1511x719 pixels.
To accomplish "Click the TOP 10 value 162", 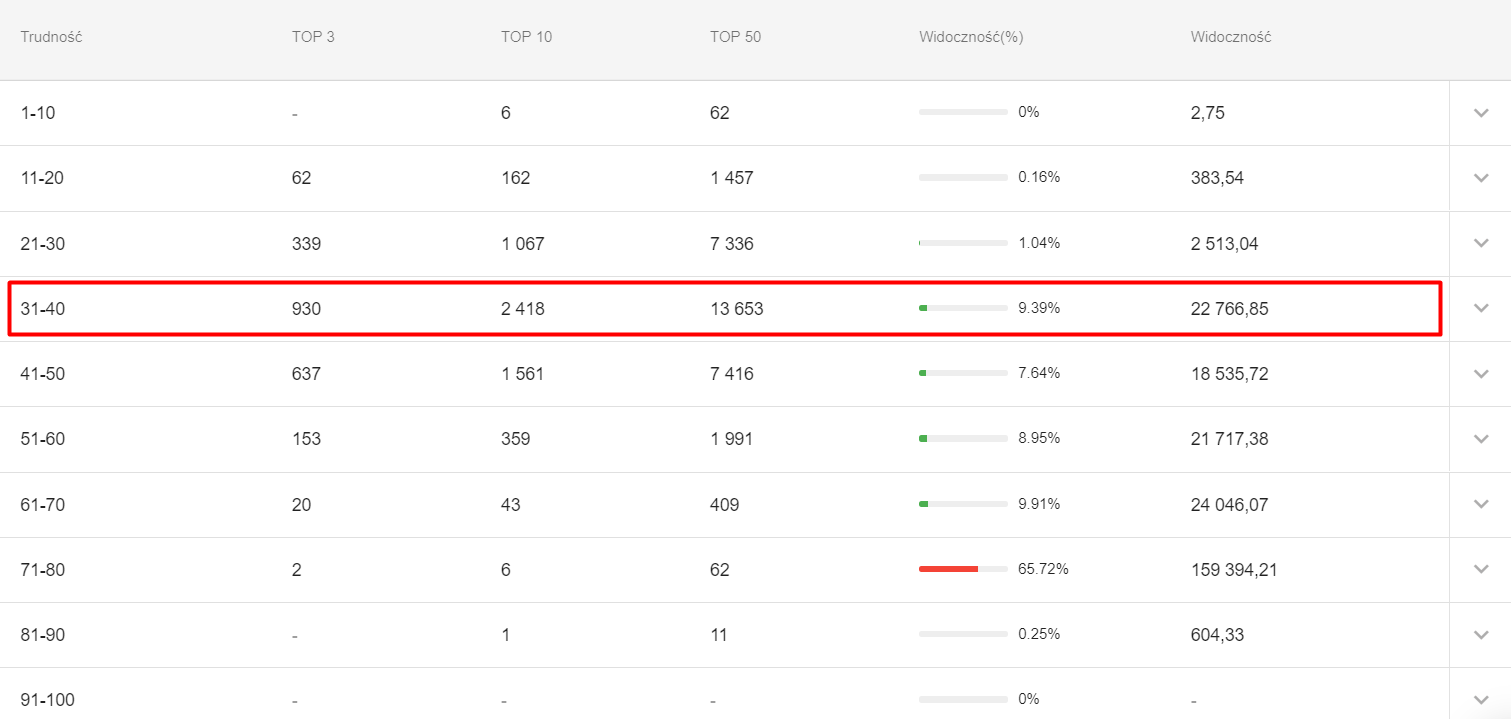I will coord(516,178).
